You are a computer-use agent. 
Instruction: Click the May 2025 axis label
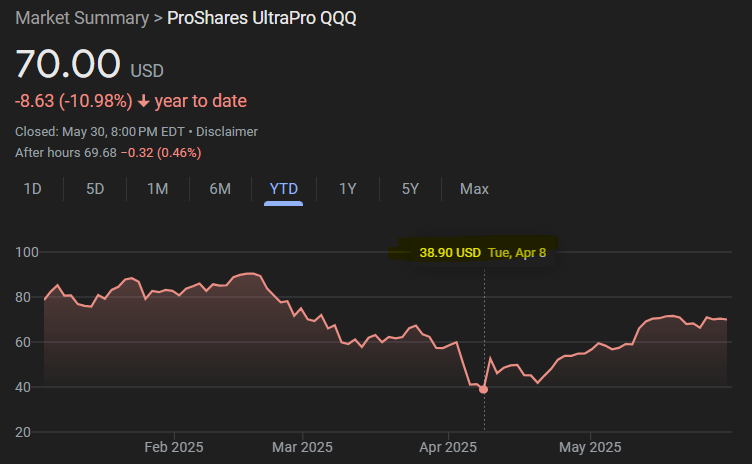click(590, 447)
